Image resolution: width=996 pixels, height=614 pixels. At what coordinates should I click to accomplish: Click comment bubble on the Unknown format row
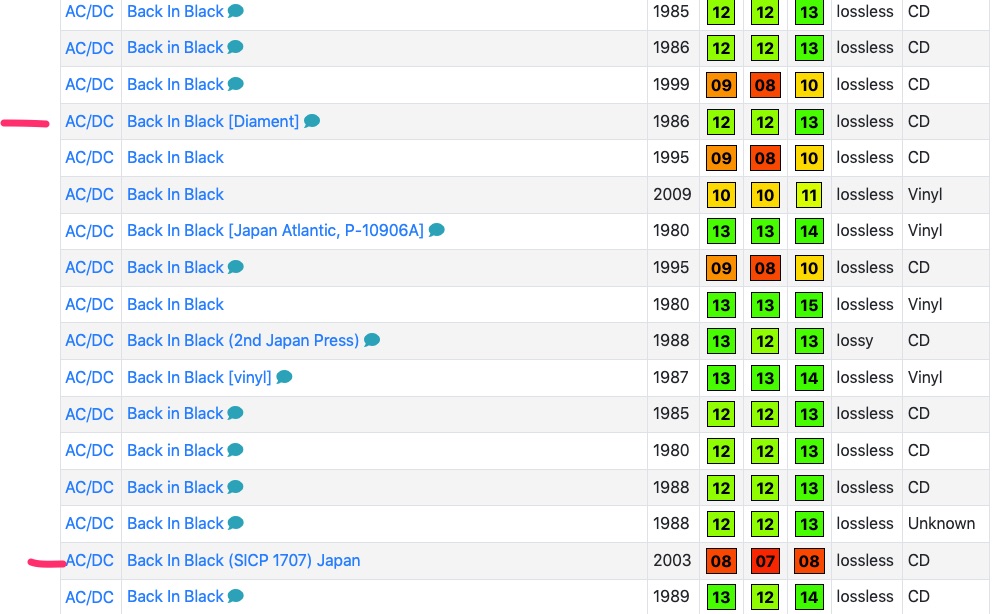(x=236, y=523)
